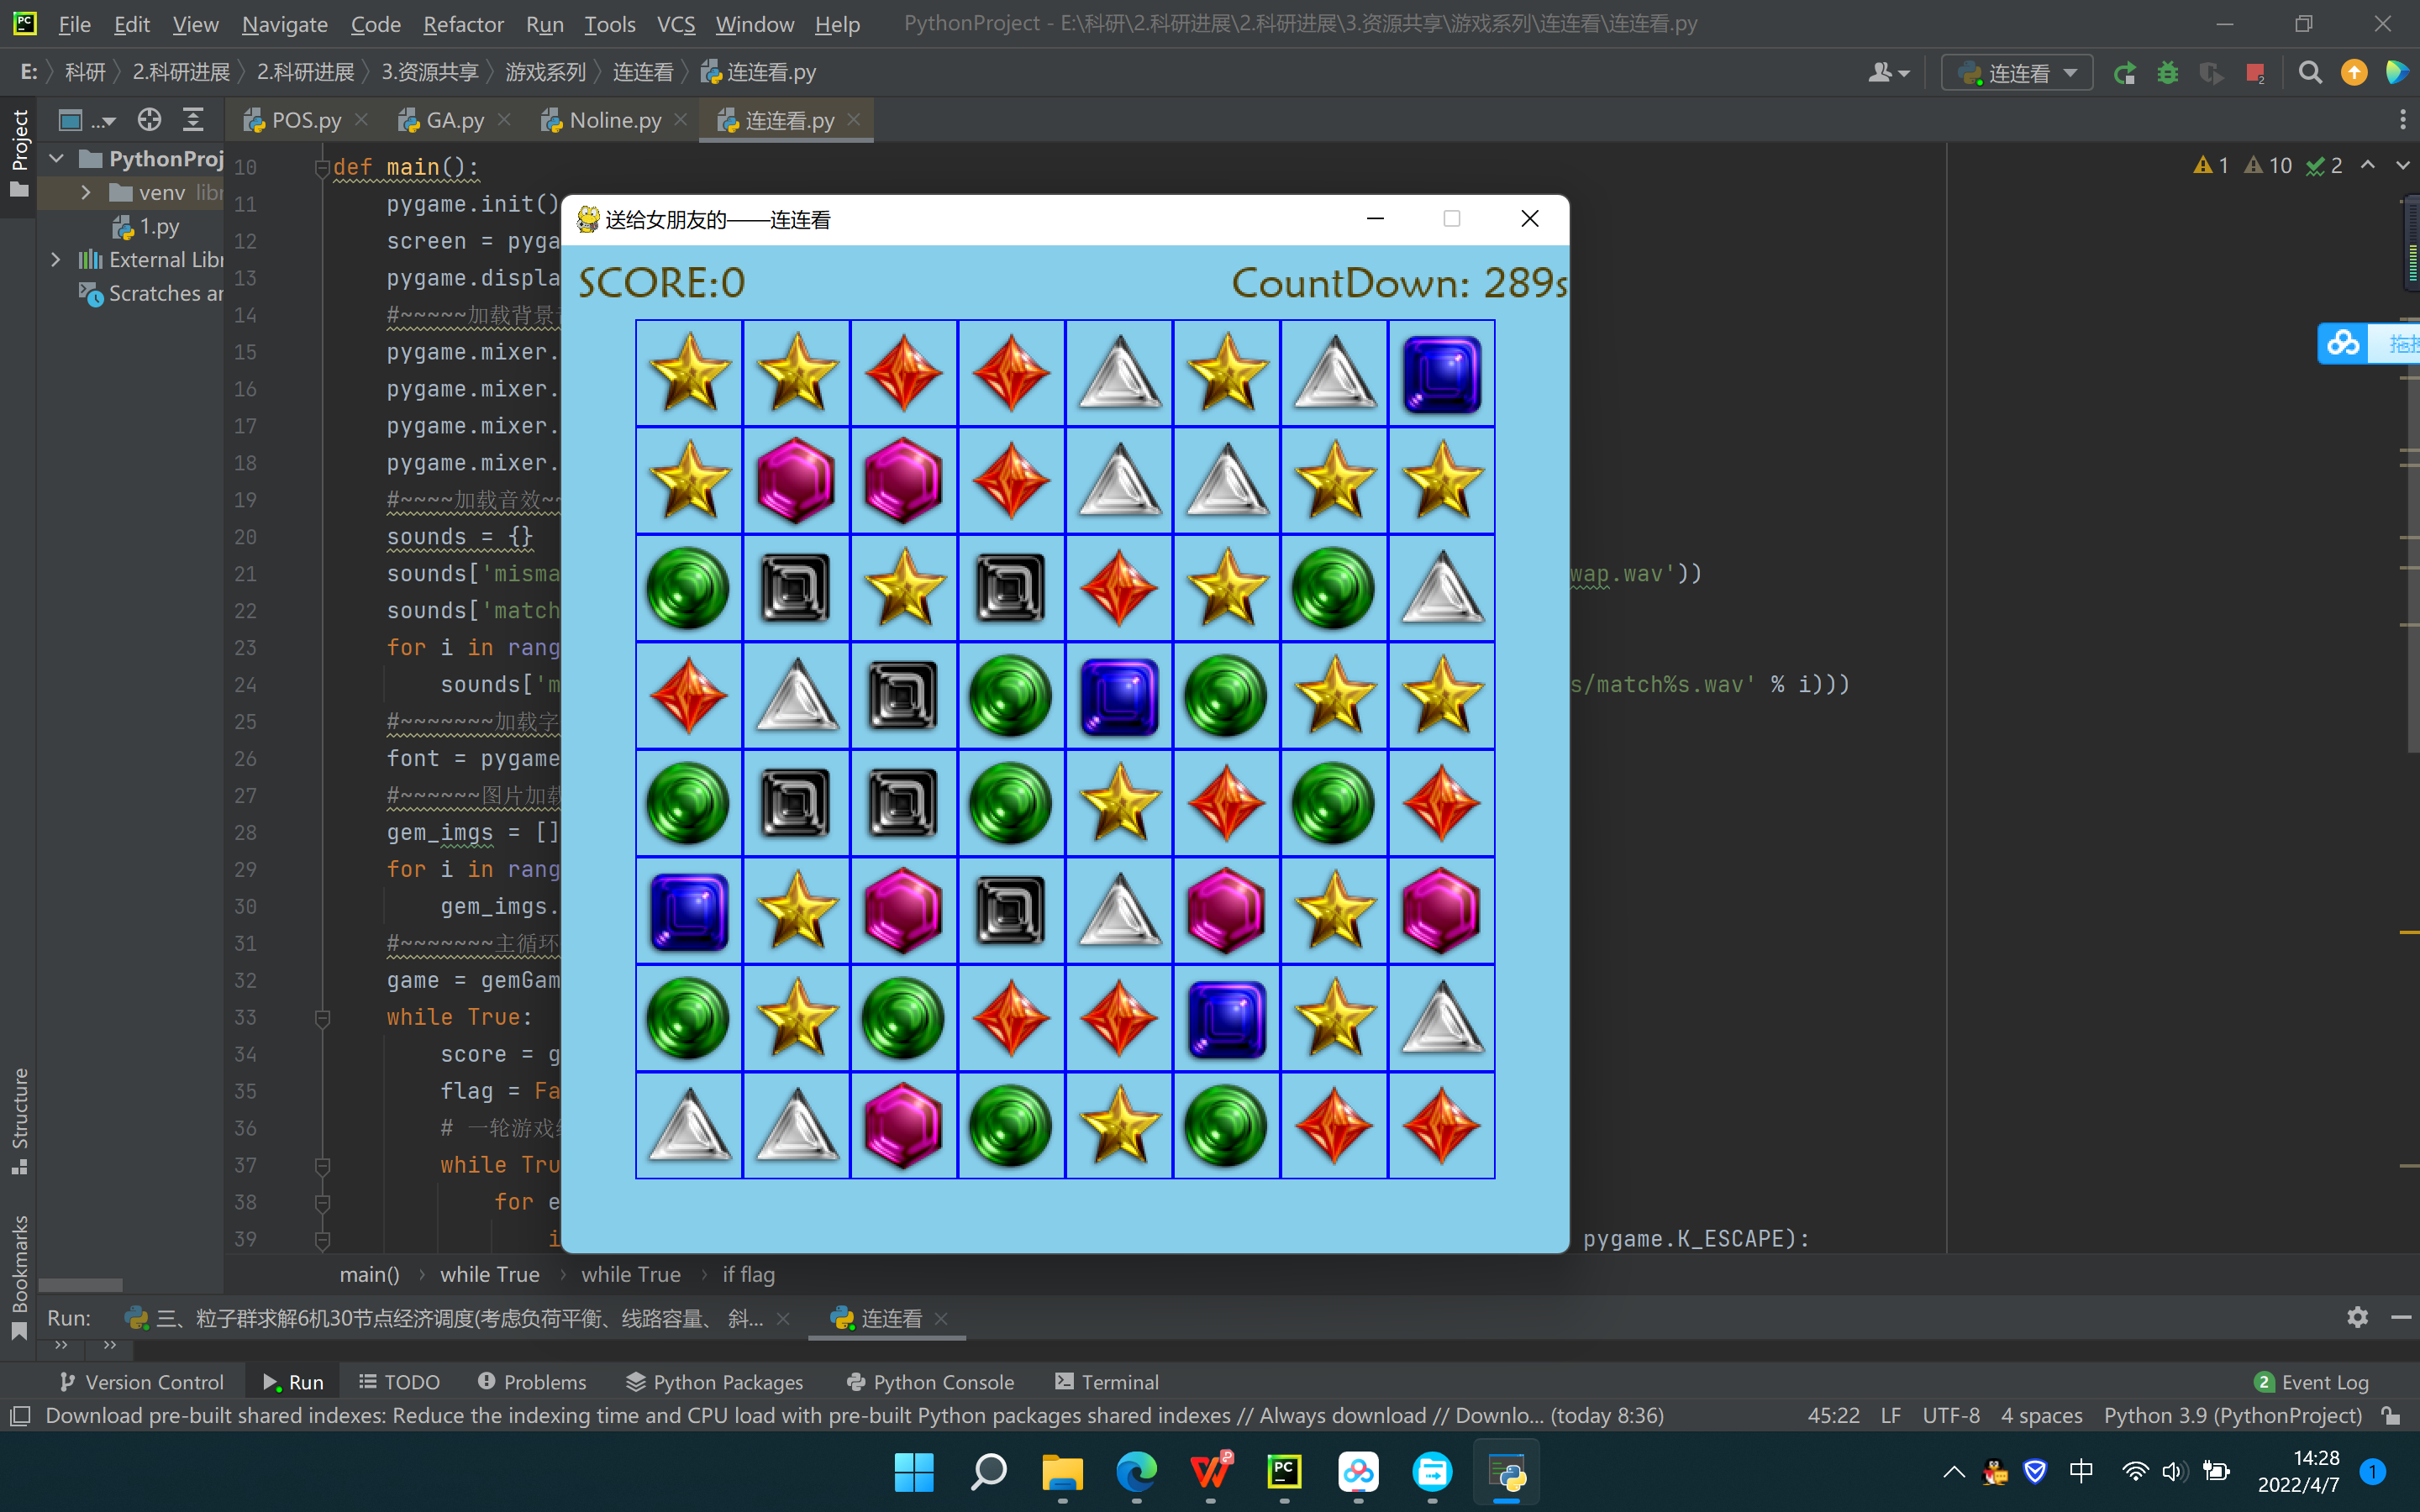Toggle the Structure sidebar panel
This screenshot has height=1512, width=2420.
coord(19,1120)
